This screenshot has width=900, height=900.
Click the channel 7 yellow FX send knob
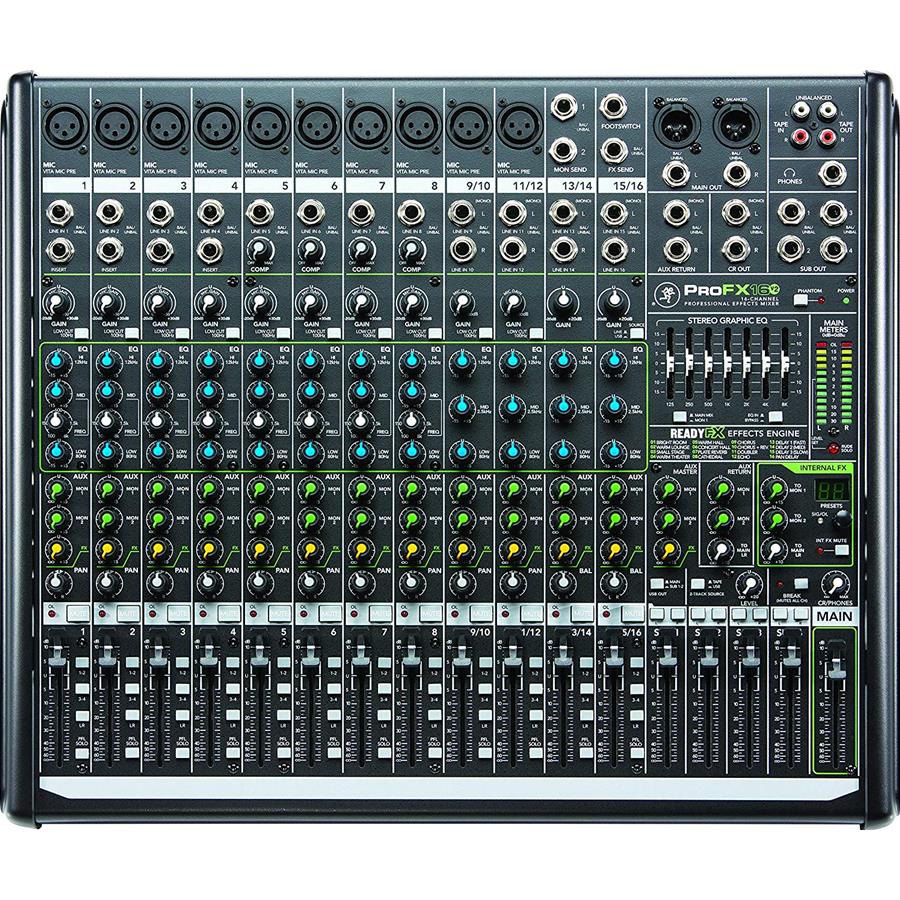360,550
